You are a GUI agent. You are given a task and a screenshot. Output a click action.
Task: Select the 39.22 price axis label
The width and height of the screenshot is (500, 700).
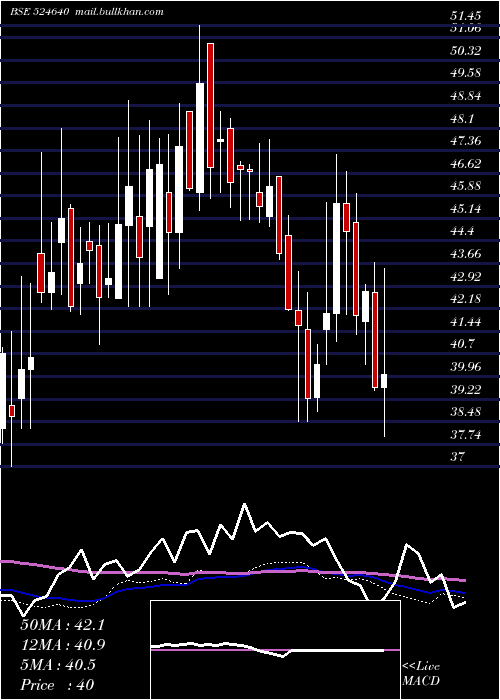(x=466, y=389)
